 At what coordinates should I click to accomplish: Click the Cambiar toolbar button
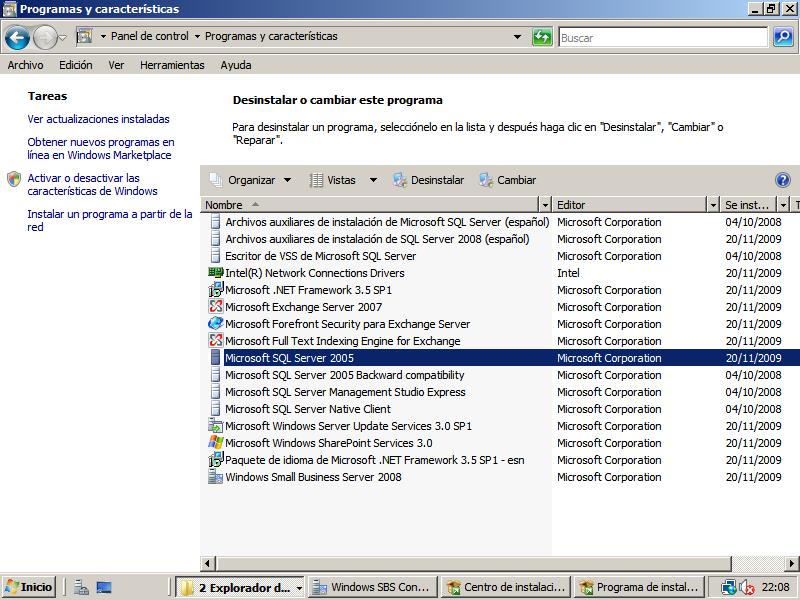pos(508,180)
